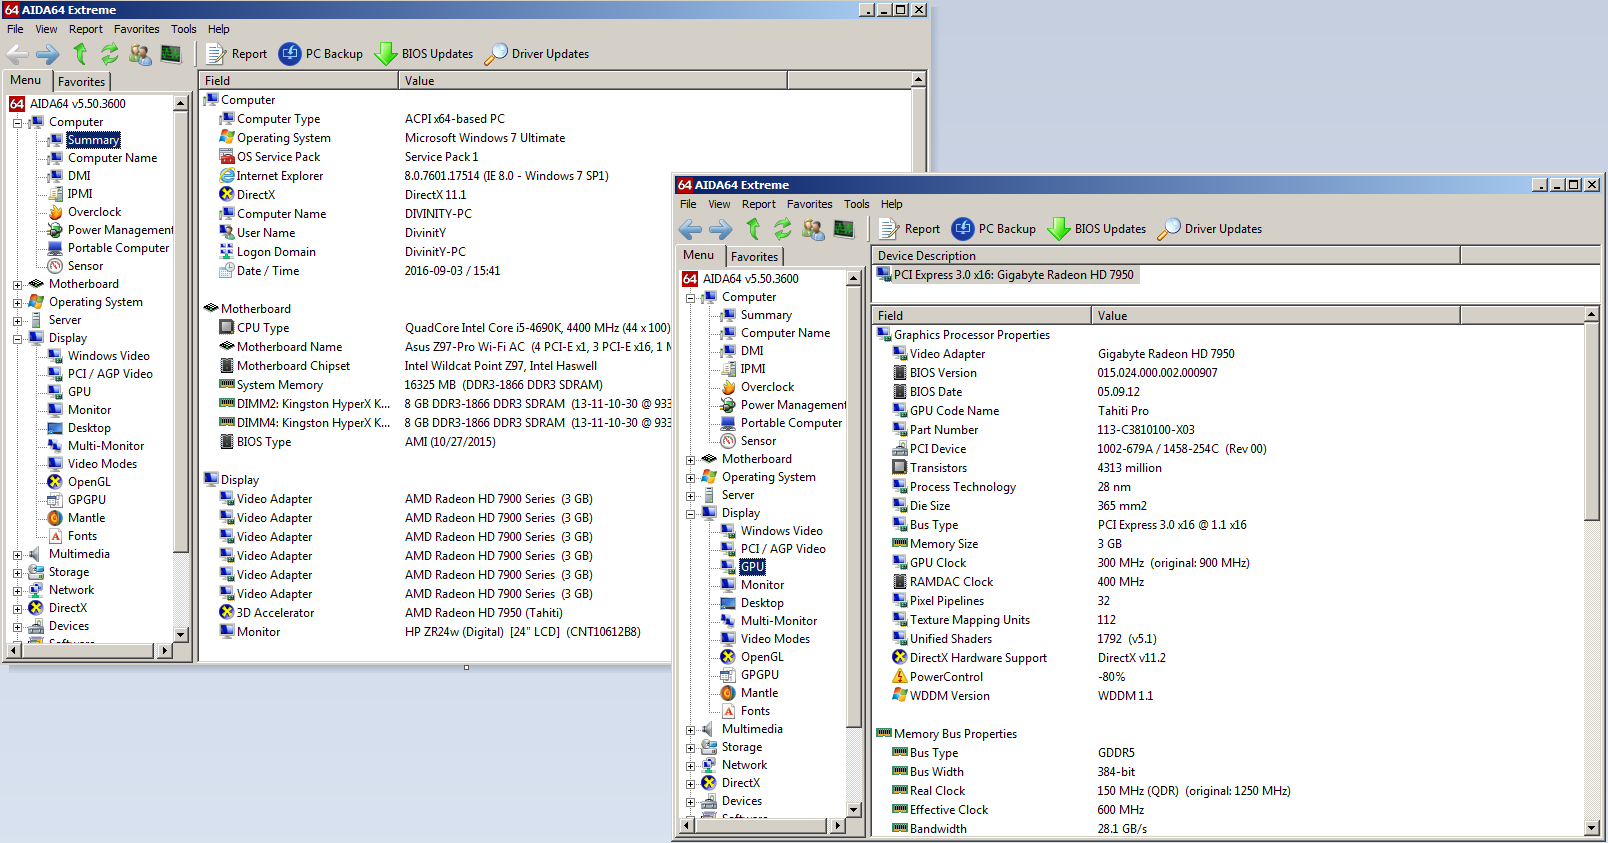Viewport: 1608px width, 843px height.
Task: Click the Refresh icon in the left window toolbar
Action: (109, 54)
